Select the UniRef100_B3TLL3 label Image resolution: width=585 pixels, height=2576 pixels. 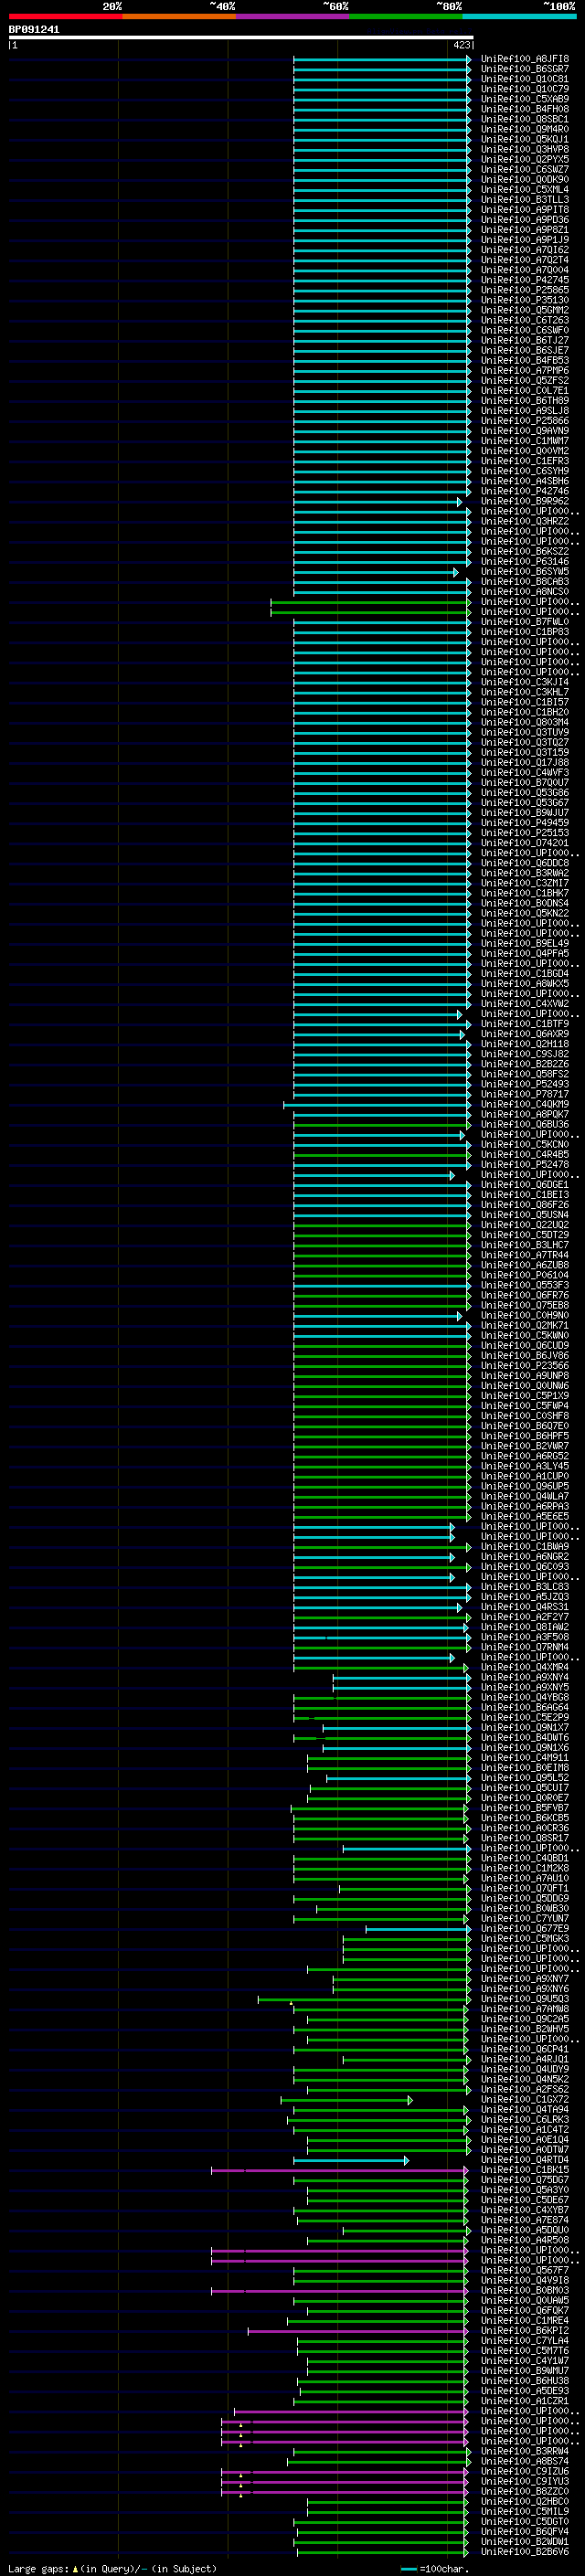tap(525, 200)
